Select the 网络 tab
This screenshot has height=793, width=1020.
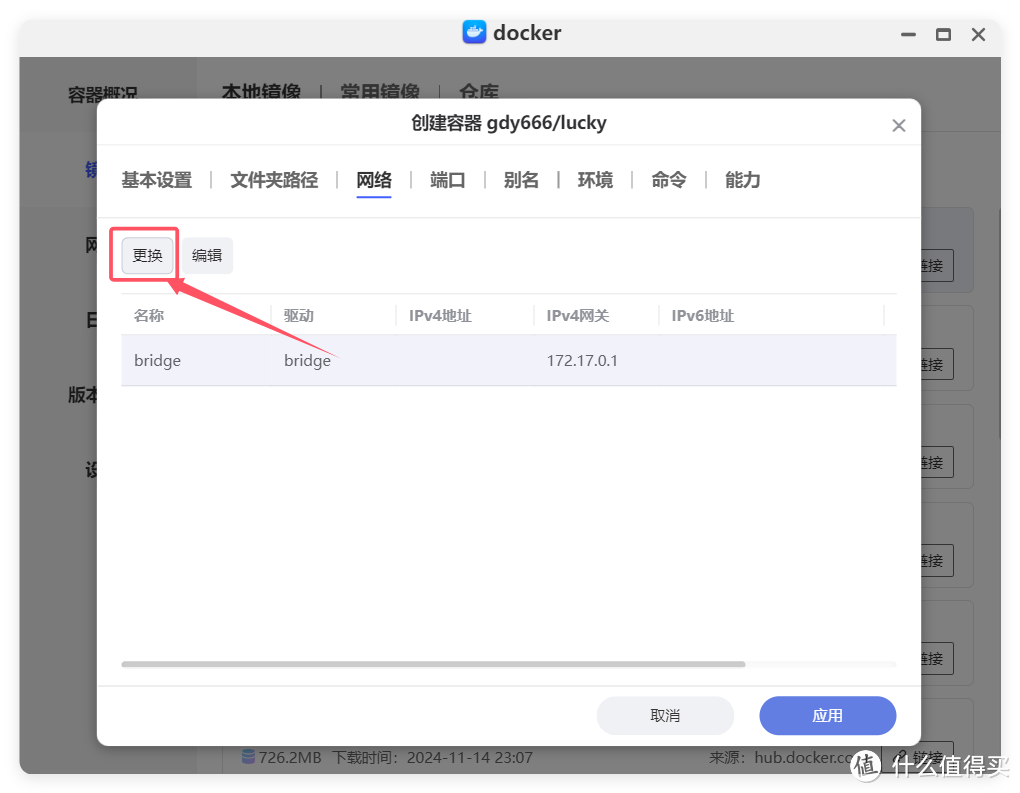(x=374, y=180)
